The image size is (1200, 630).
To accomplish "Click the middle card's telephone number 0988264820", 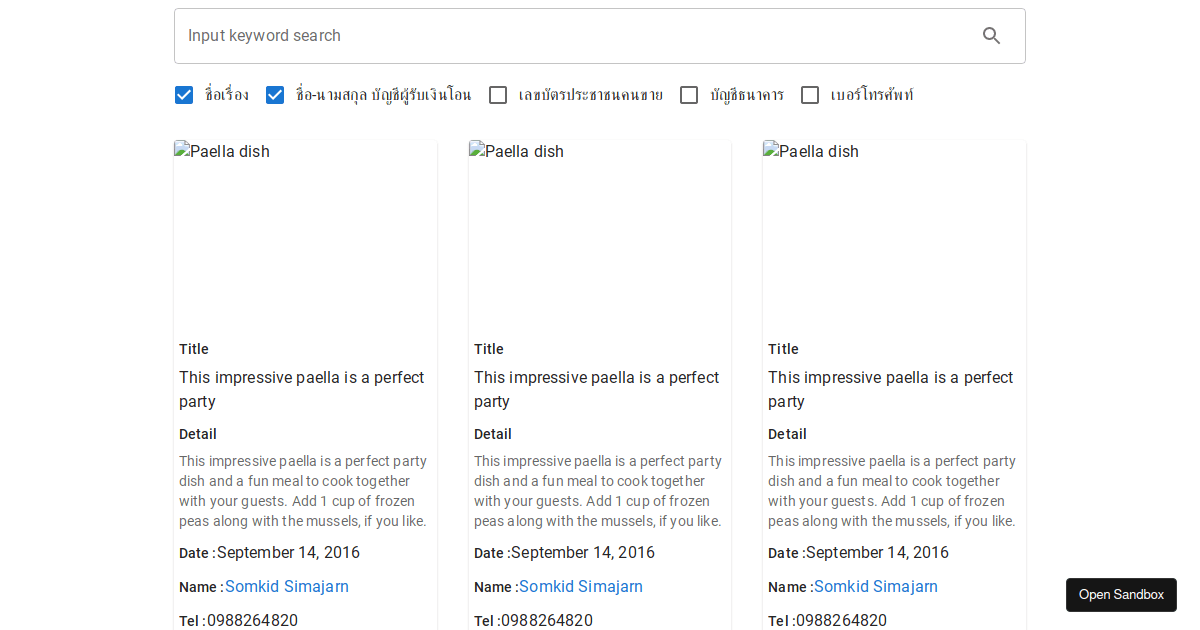I will 547,621.
